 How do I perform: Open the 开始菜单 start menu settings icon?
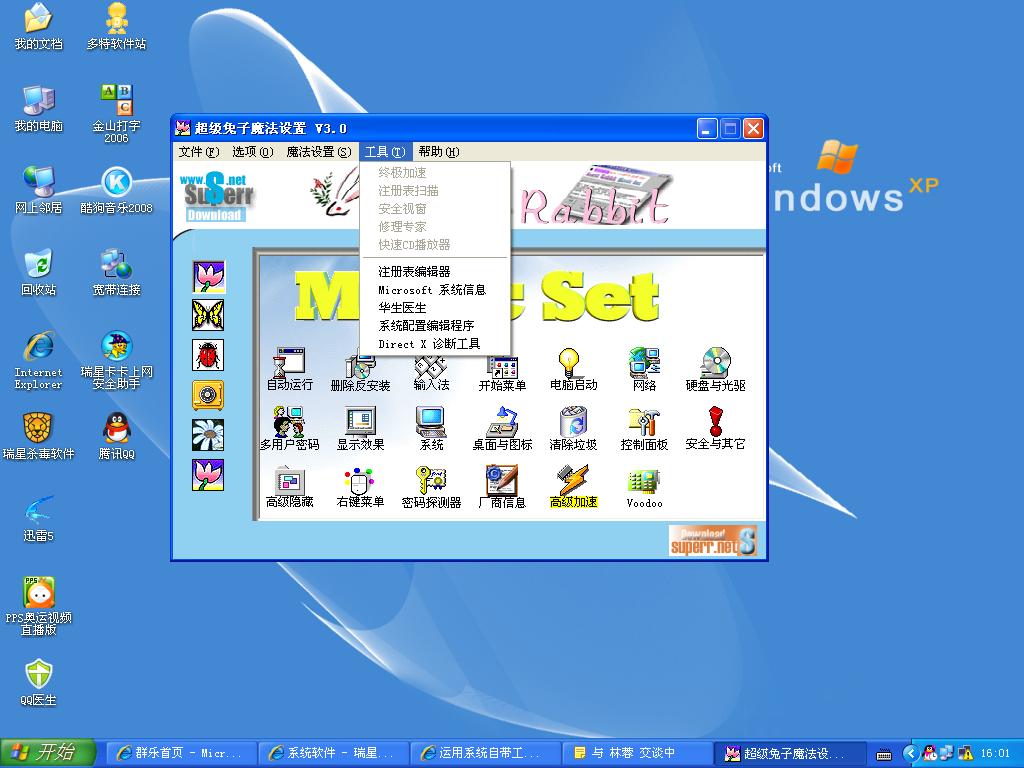tap(502, 373)
